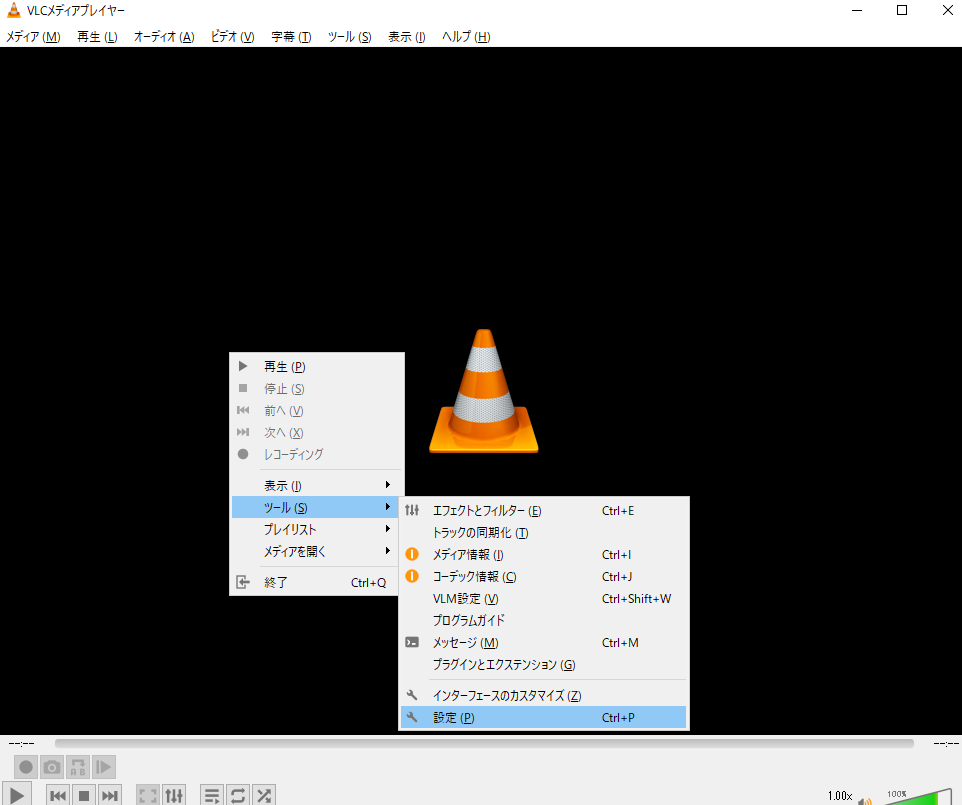Open メディア (M) menu in menu bar

click(33, 37)
